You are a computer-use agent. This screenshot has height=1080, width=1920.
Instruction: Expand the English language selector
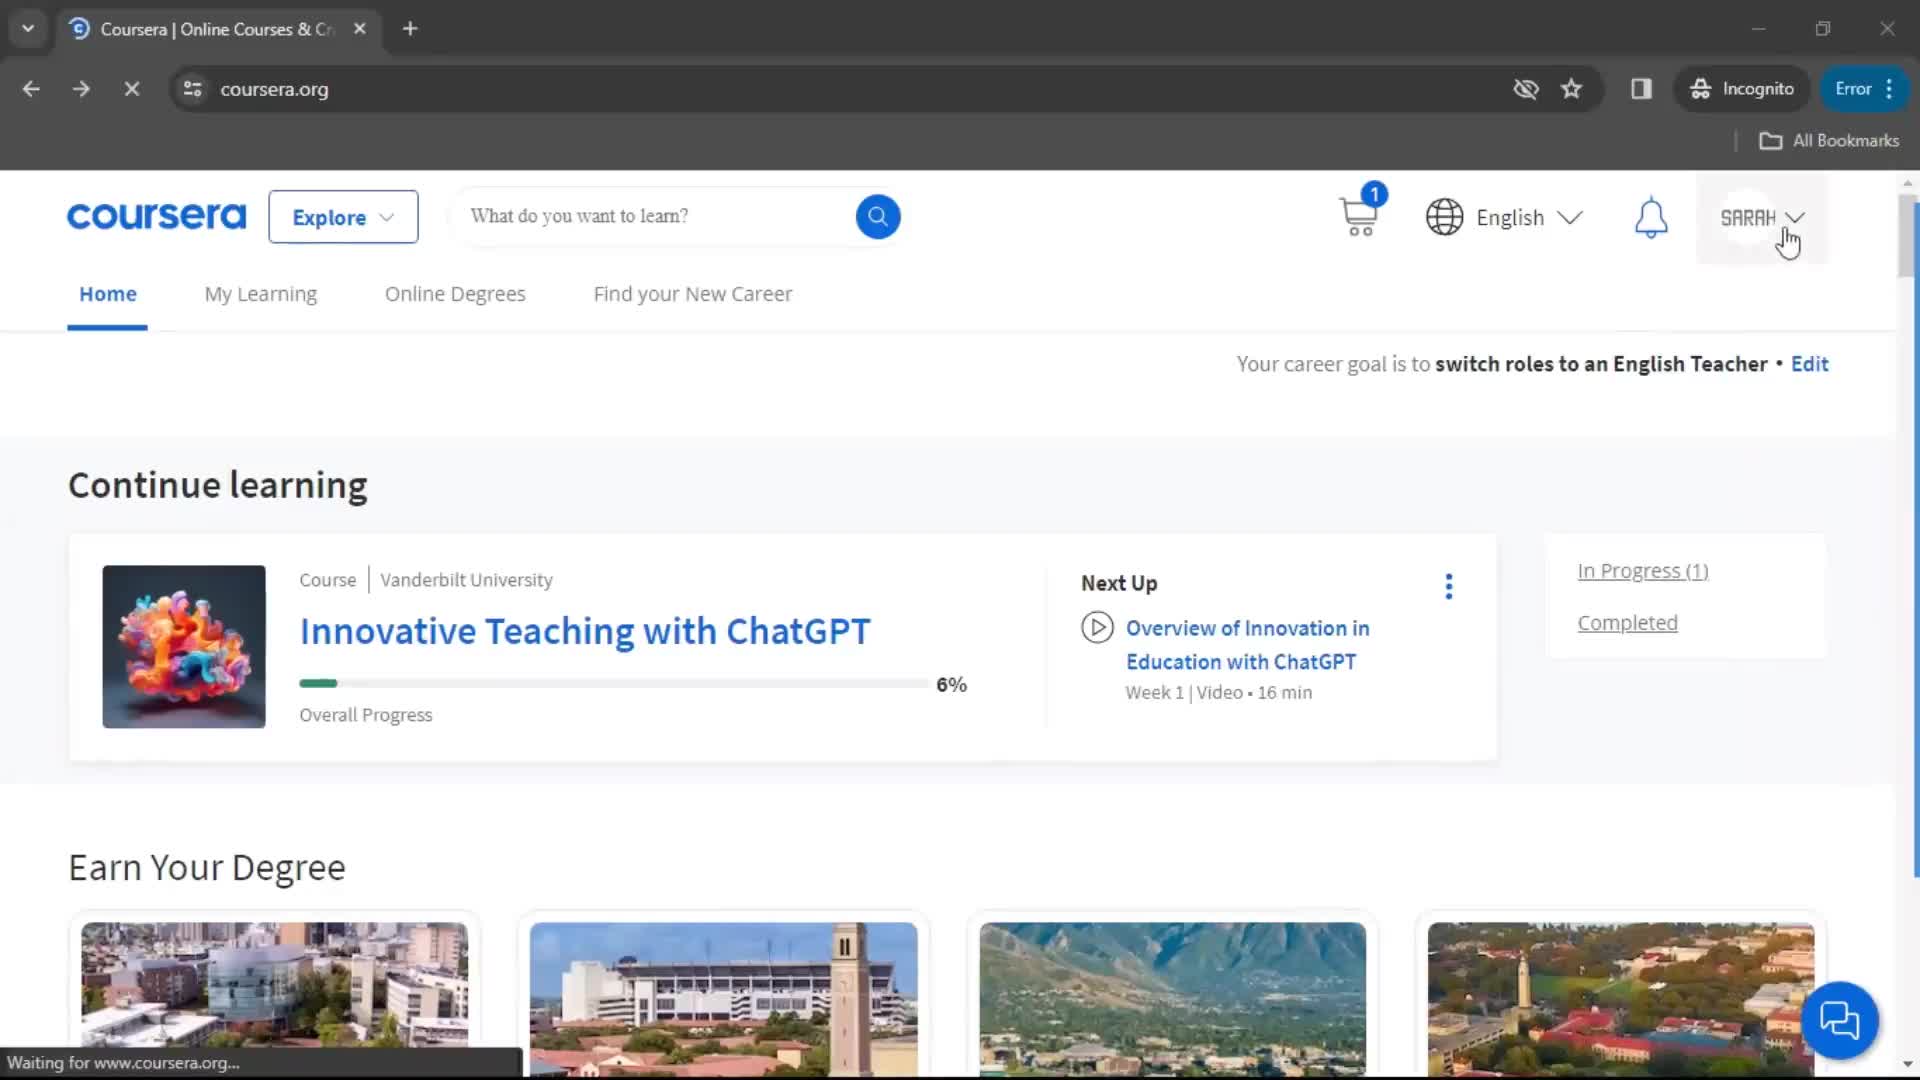1507,216
